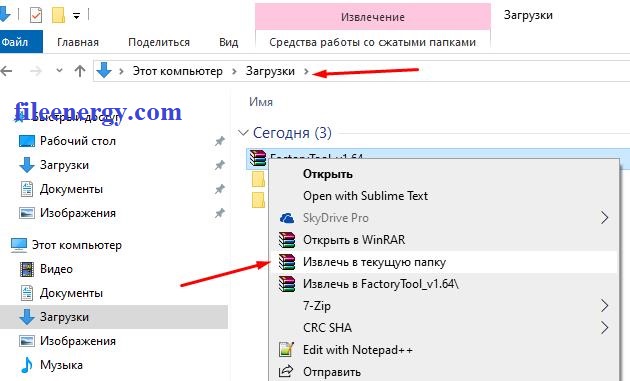
Task: Select Документы under Этот компьютер
Action: [71, 293]
